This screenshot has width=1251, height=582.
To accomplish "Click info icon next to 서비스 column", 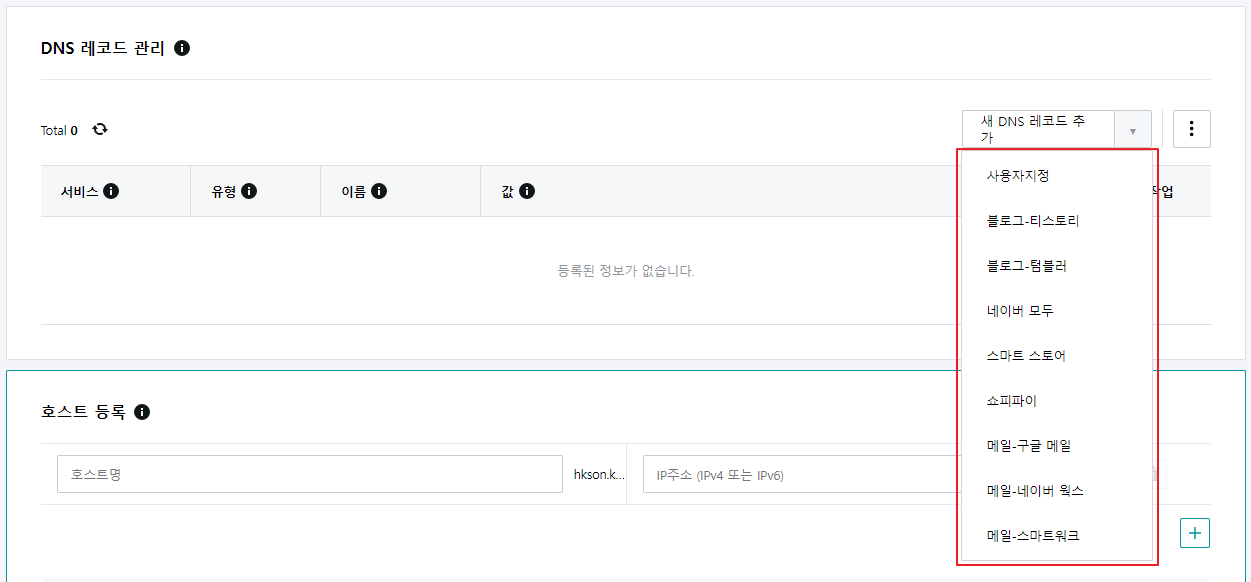I will [x=111, y=191].
